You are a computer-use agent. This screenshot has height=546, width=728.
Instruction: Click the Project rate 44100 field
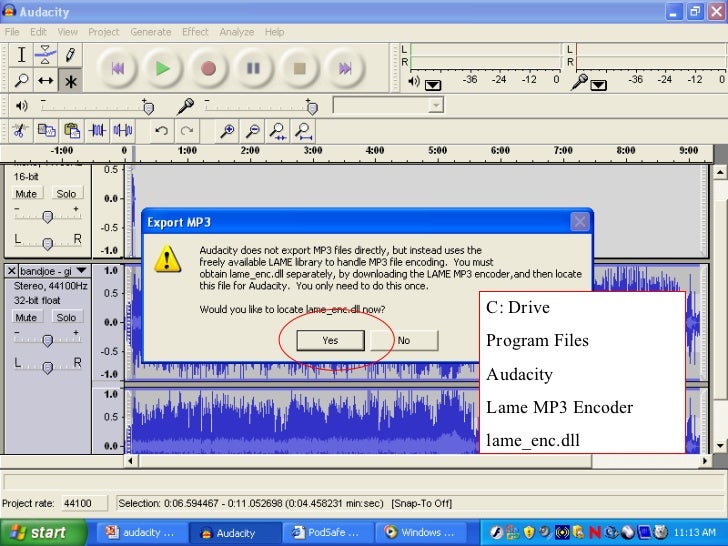(84, 503)
